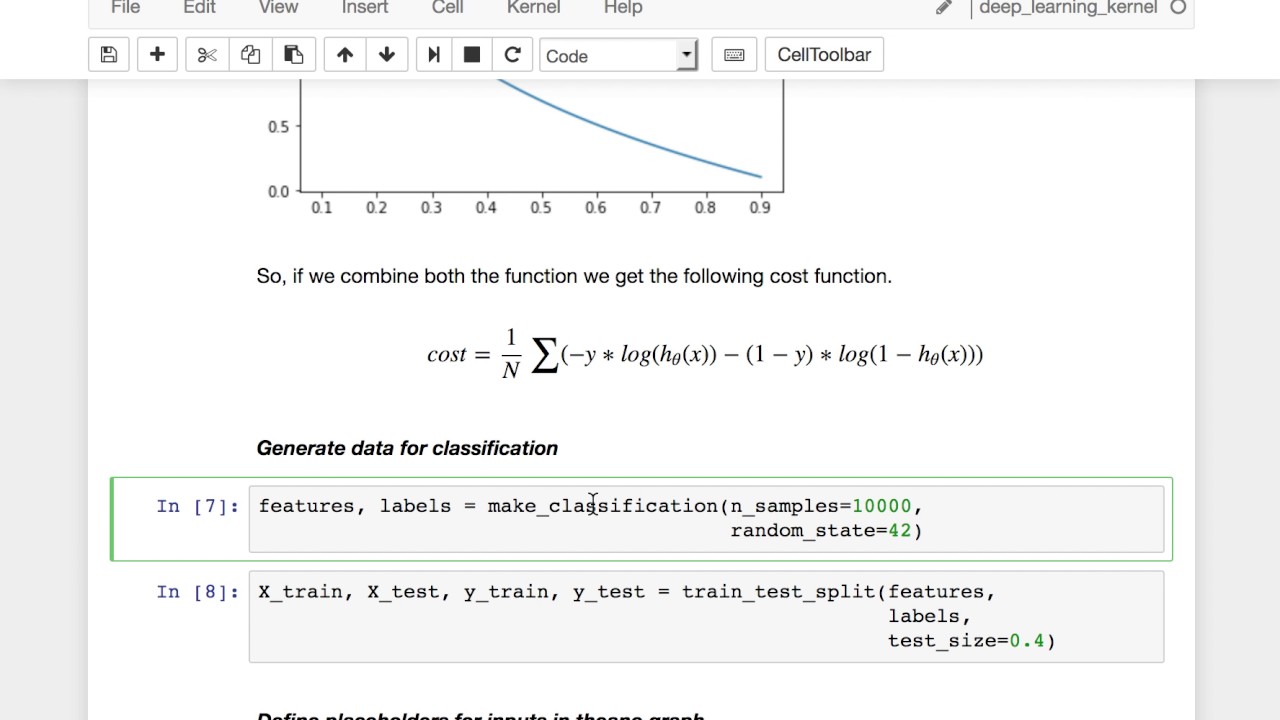The image size is (1280, 720).
Task: Cut selected cell with scissors icon
Action: (x=207, y=55)
